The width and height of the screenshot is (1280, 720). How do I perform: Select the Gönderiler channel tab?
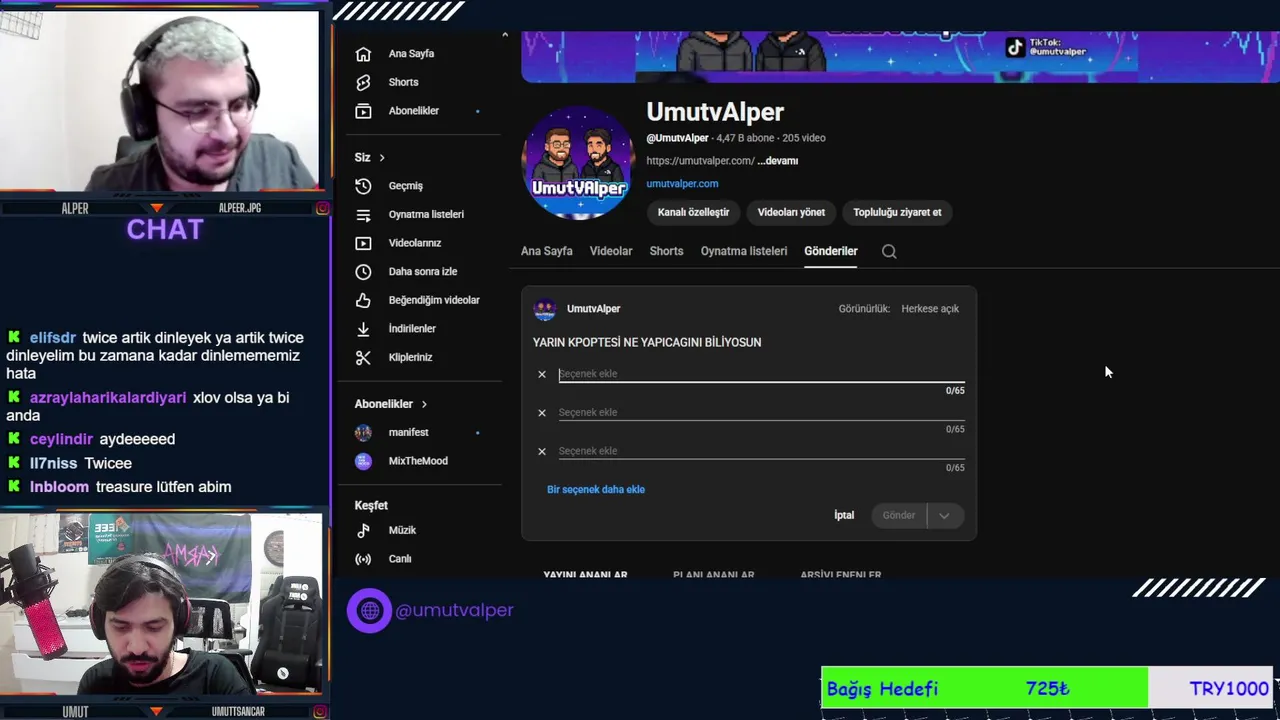(831, 251)
